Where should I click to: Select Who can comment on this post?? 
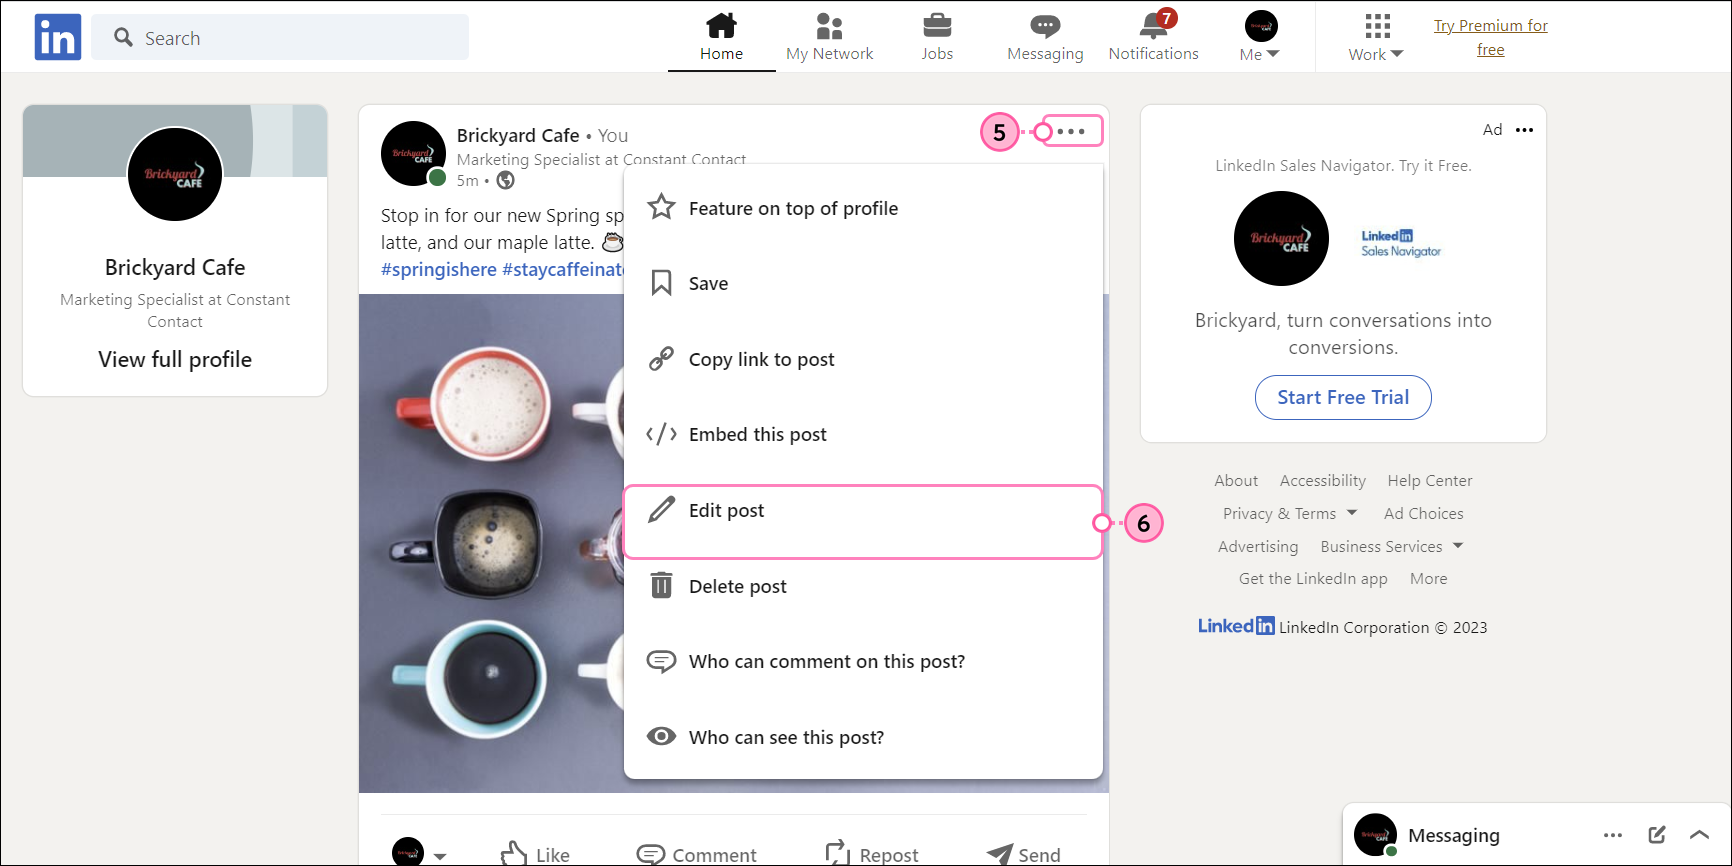pyautogui.click(x=863, y=661)
